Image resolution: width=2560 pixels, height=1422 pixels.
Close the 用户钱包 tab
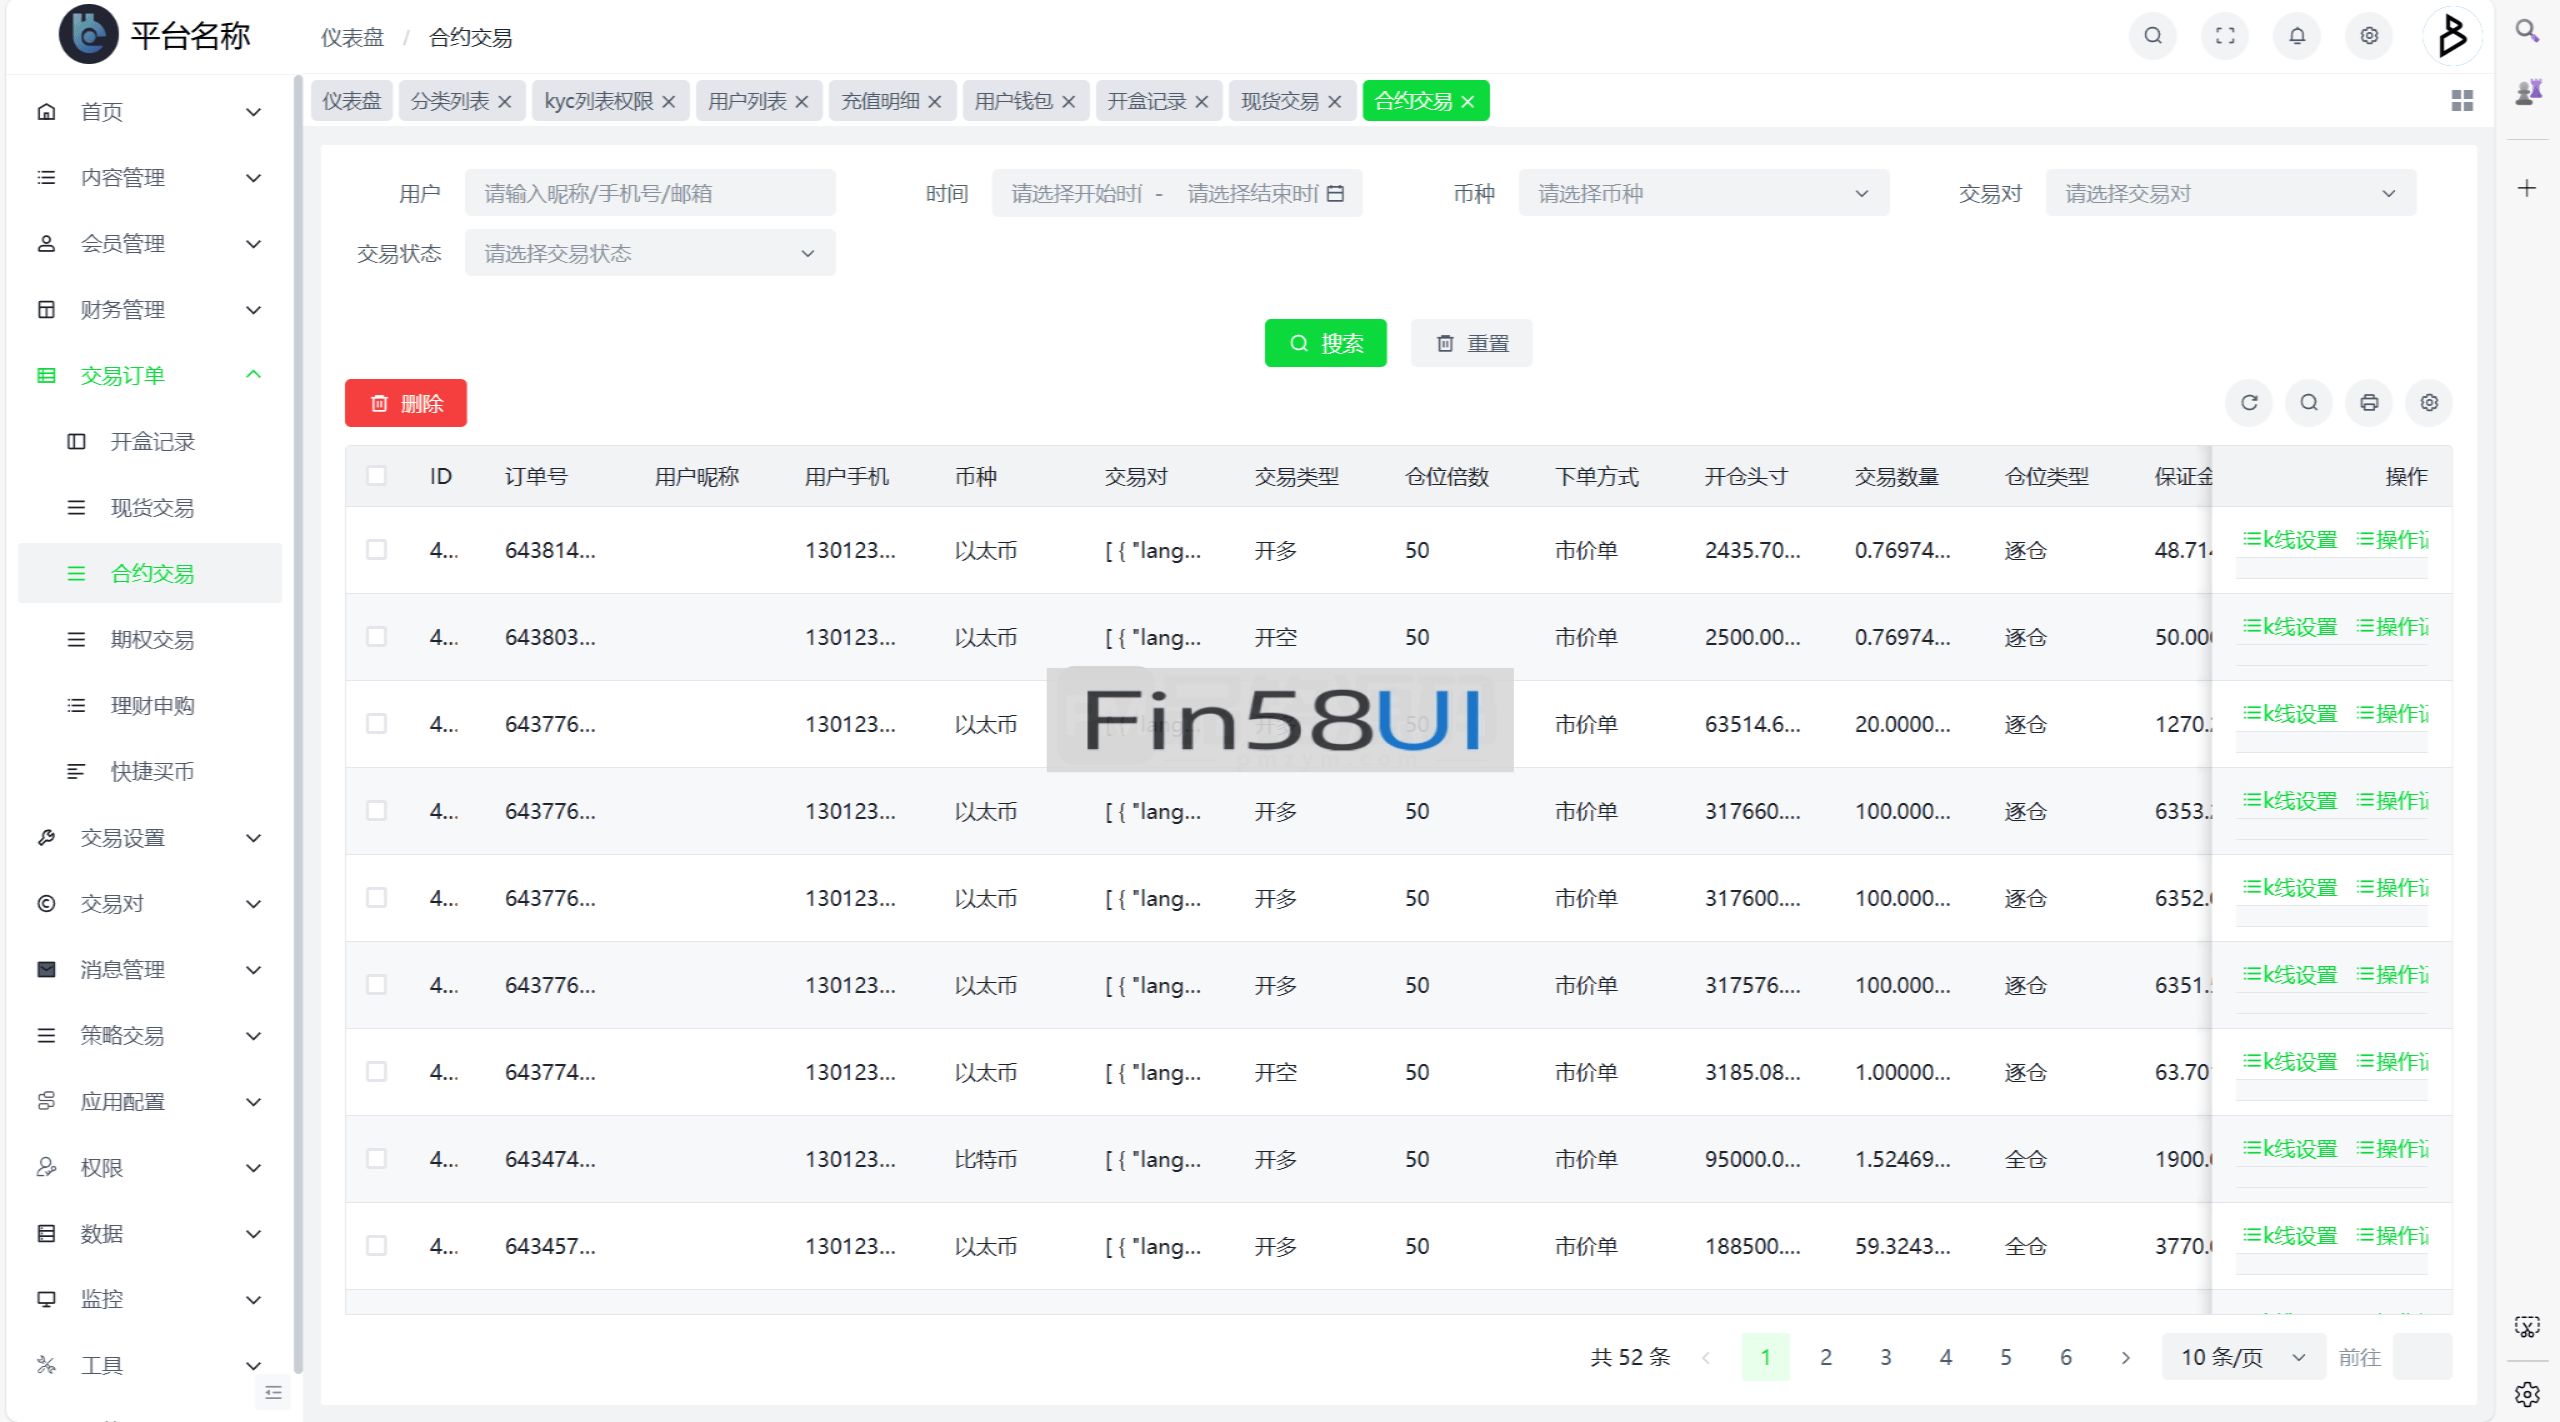click(1069, 102)
